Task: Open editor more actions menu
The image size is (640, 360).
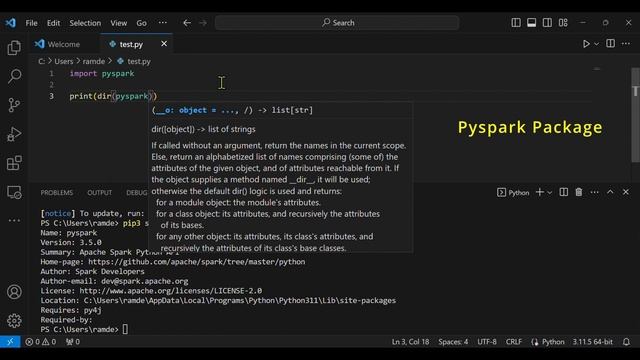Action: 626,44
